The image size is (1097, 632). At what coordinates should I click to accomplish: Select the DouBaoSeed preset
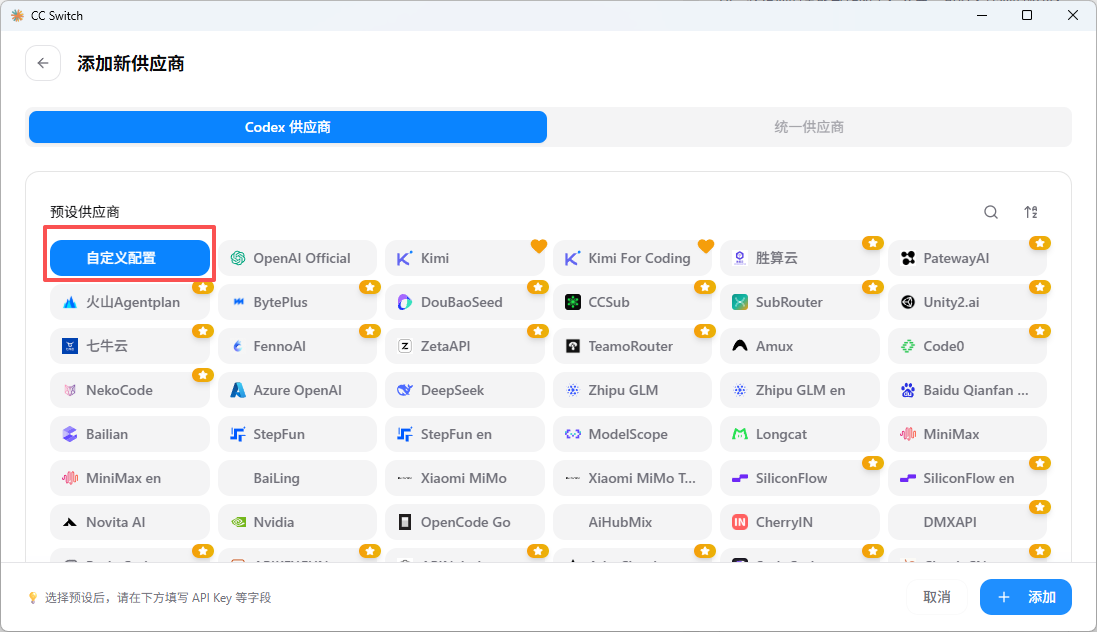click(465, 302)
